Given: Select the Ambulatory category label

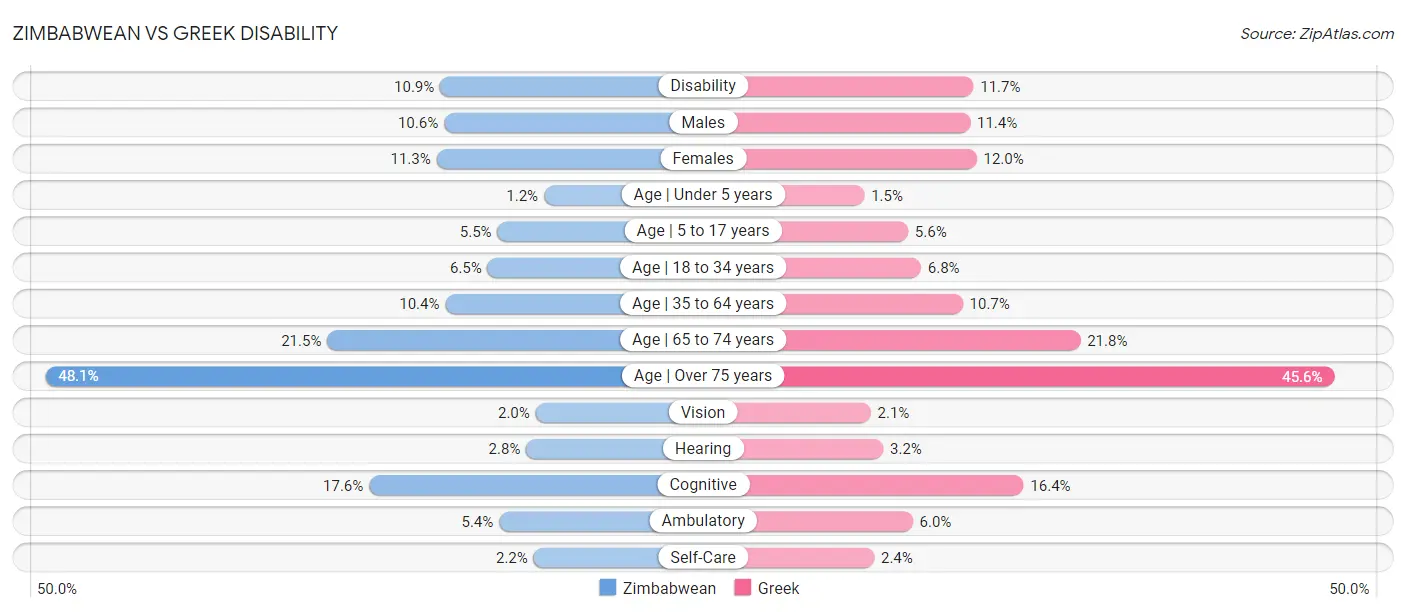Looking at the screenshot, I should (x=703, y=521).
